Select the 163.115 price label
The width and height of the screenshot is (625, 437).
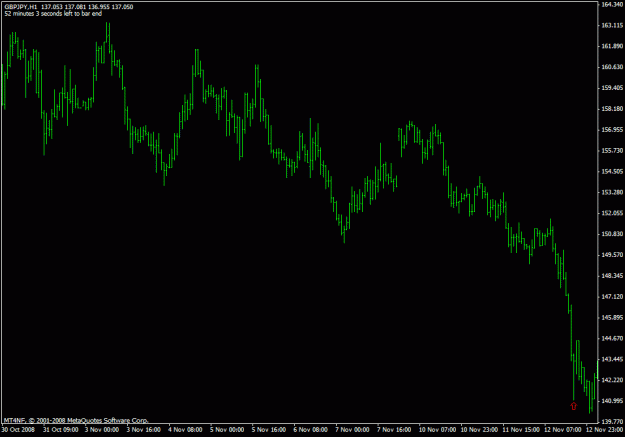point(612,25)
